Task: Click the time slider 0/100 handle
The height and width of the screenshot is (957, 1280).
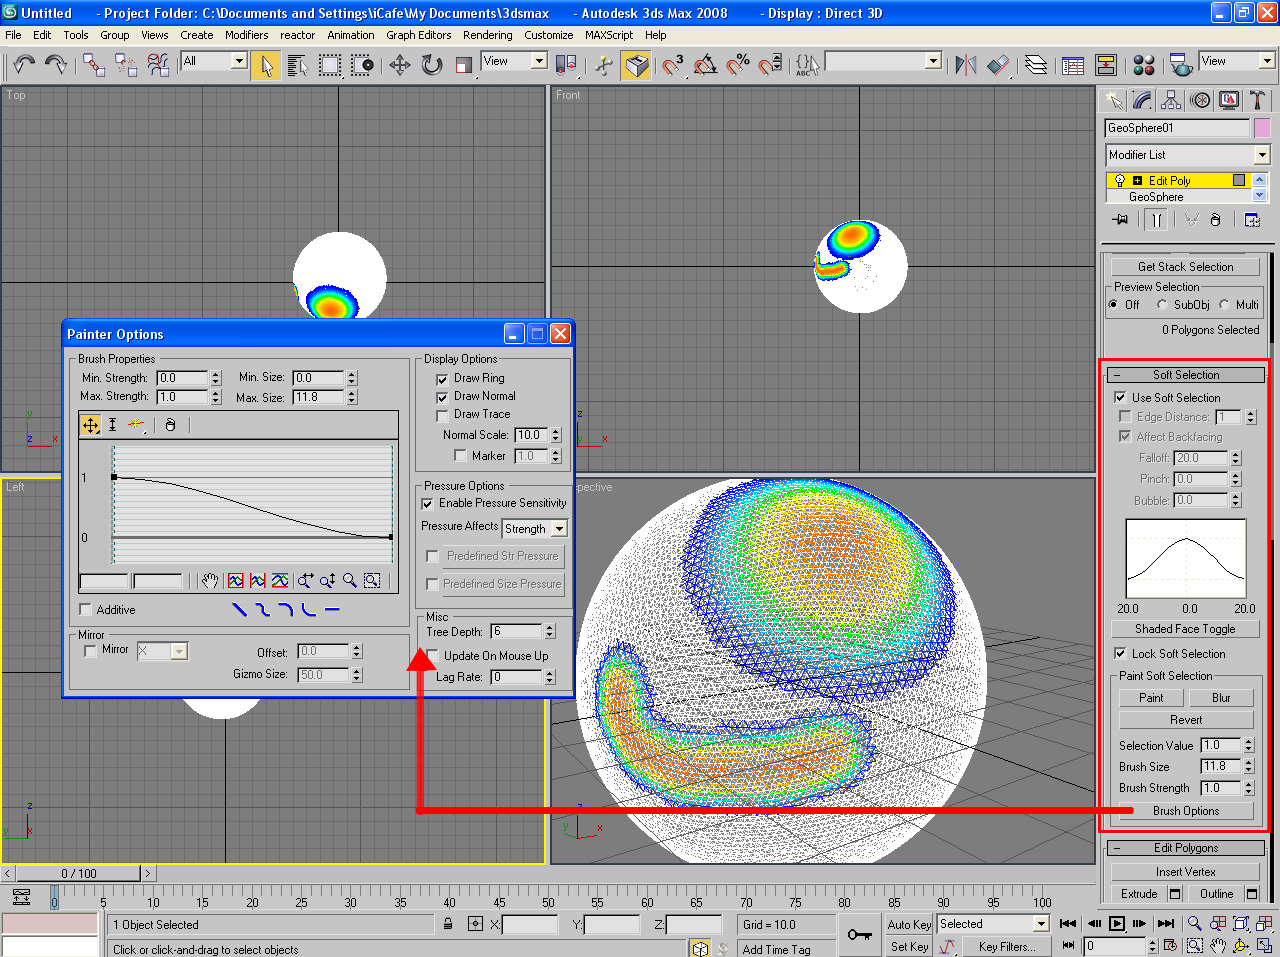Action: [x=79, y=873]
